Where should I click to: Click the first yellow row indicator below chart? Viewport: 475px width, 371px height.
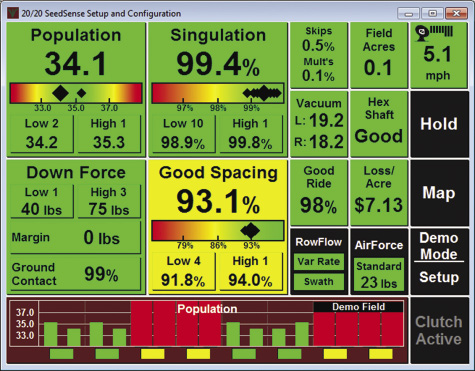[x=153, y=354]
